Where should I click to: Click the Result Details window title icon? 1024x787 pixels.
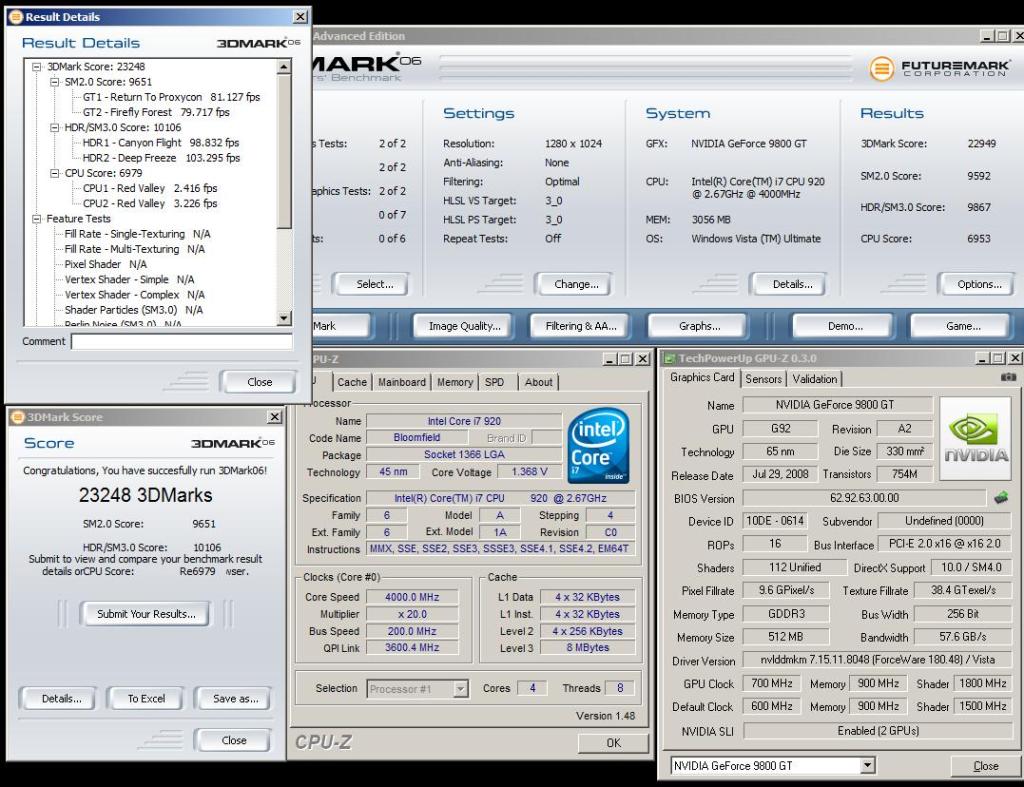point(16,17)
